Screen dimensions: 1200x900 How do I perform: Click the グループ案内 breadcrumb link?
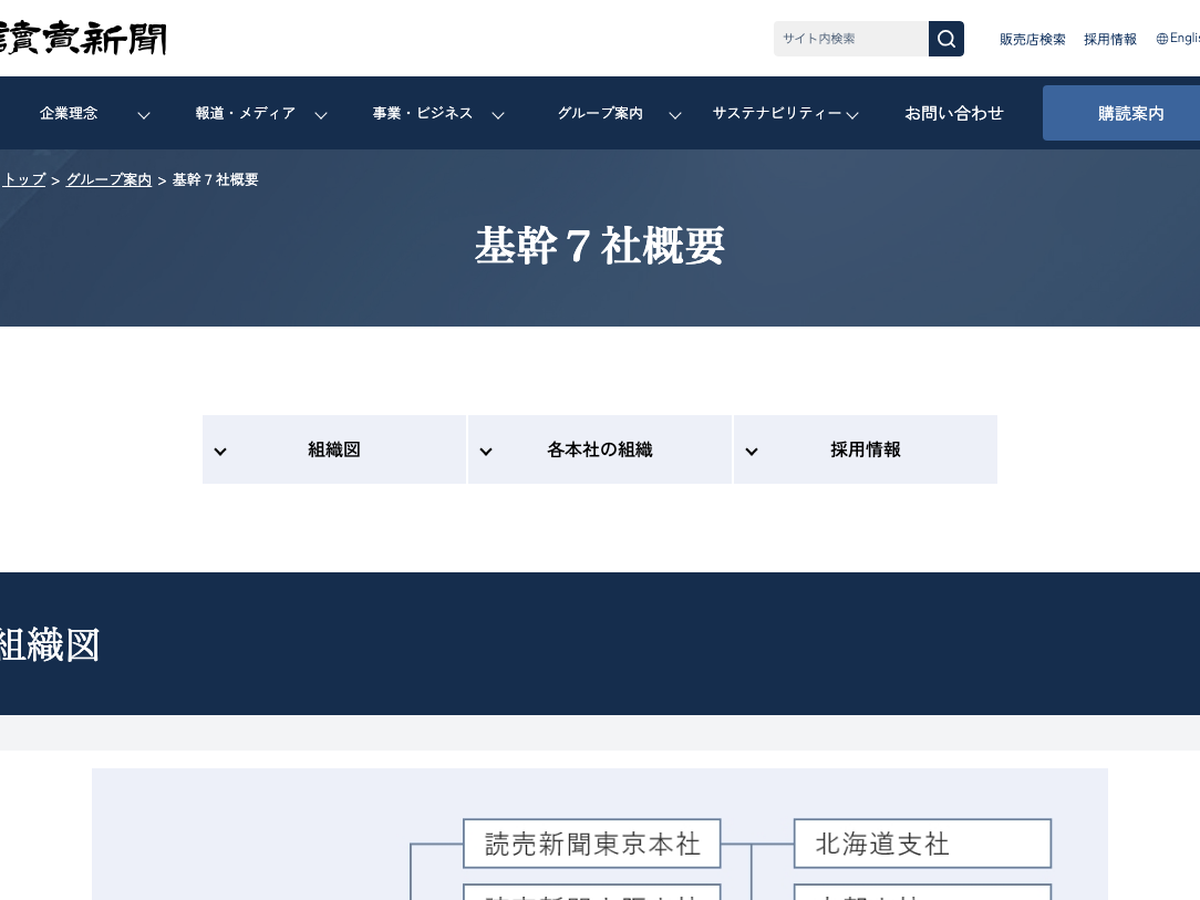pos(109,180)
